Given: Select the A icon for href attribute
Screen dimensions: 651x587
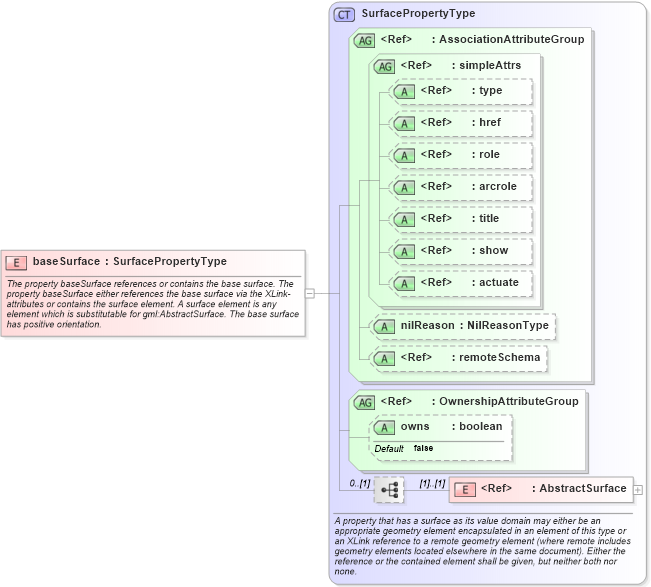Looking at the screenshot, I should (404, 123).
